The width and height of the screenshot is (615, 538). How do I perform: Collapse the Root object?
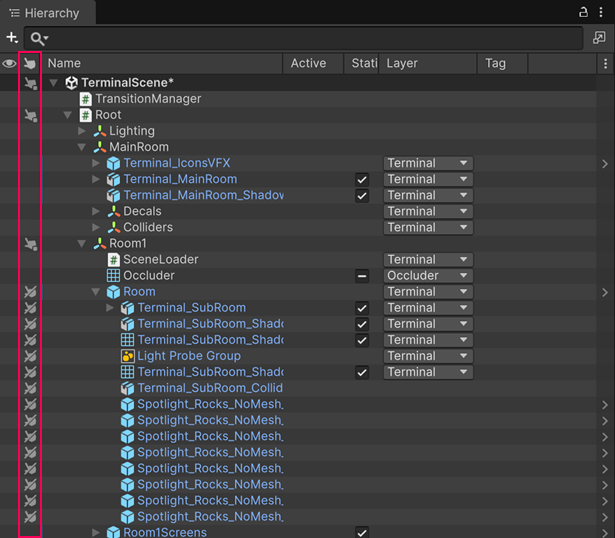pos(67,115)
